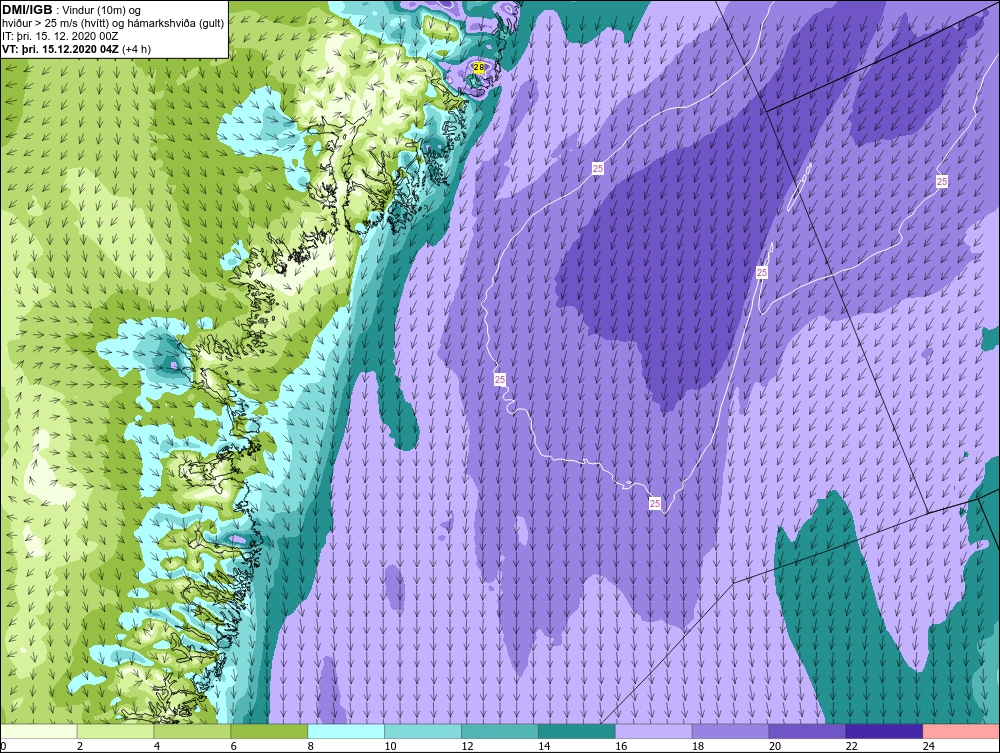Pick the 16–18 m/s lavender legend swatch
The width and height of the screenshot is (1000, 753).
click(x=653, y=731)
